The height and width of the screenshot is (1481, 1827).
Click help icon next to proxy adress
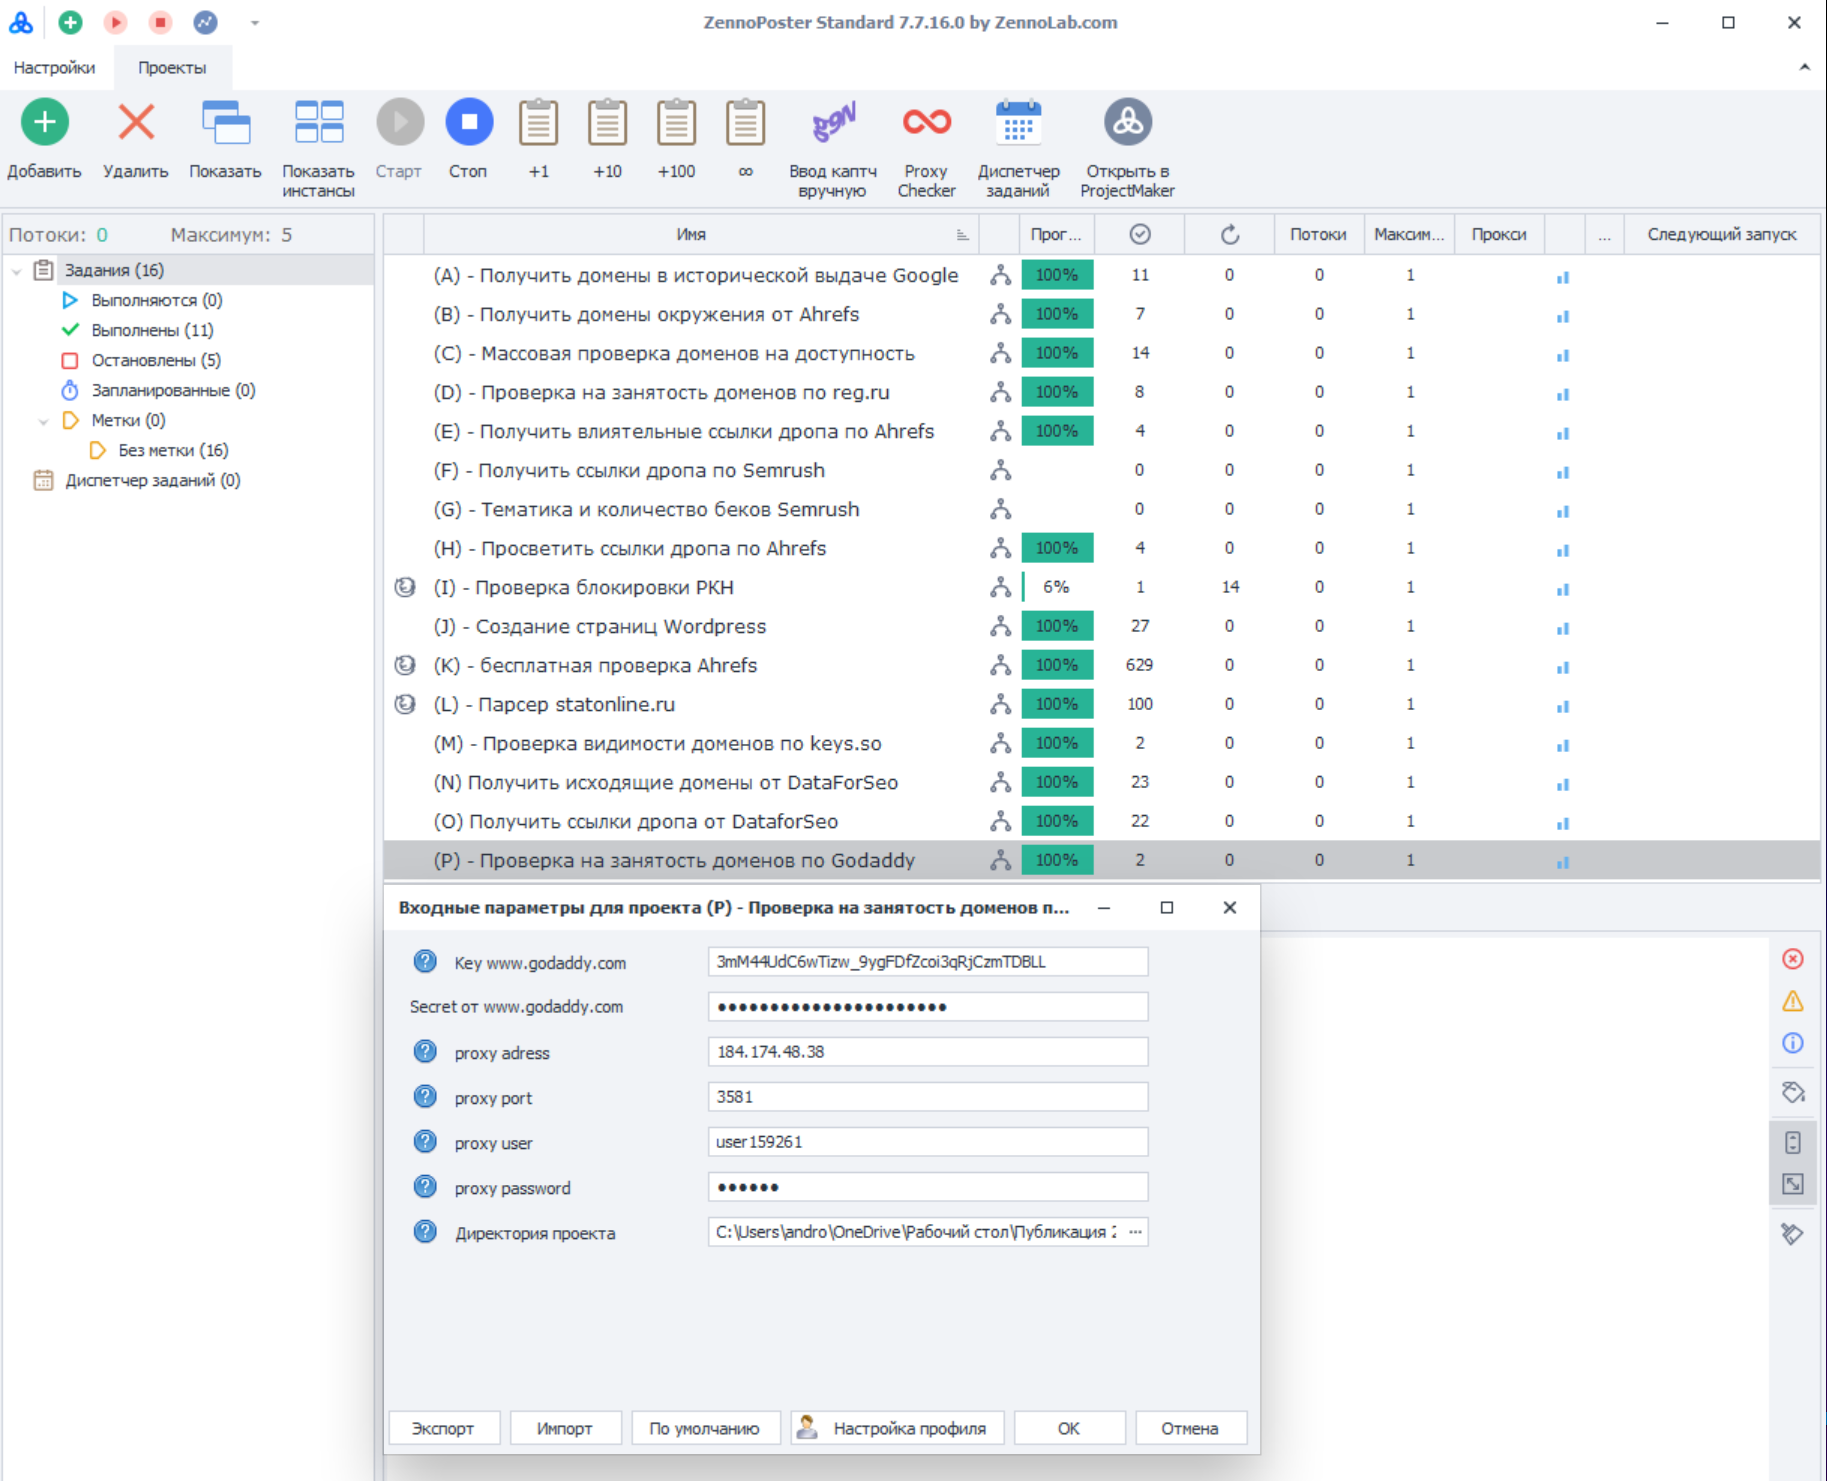[425, 1052]
